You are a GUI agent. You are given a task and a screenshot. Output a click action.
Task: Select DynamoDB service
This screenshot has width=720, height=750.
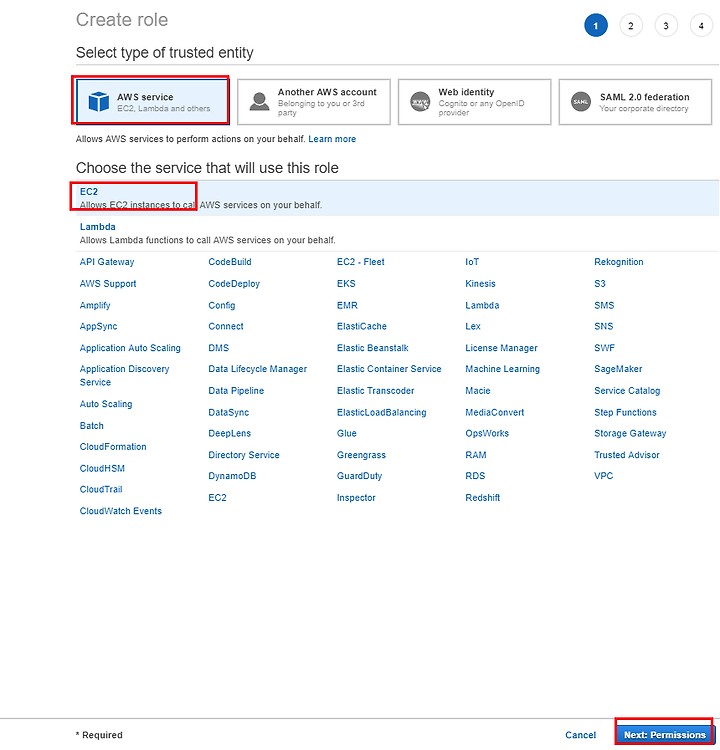tap(232, 476)
